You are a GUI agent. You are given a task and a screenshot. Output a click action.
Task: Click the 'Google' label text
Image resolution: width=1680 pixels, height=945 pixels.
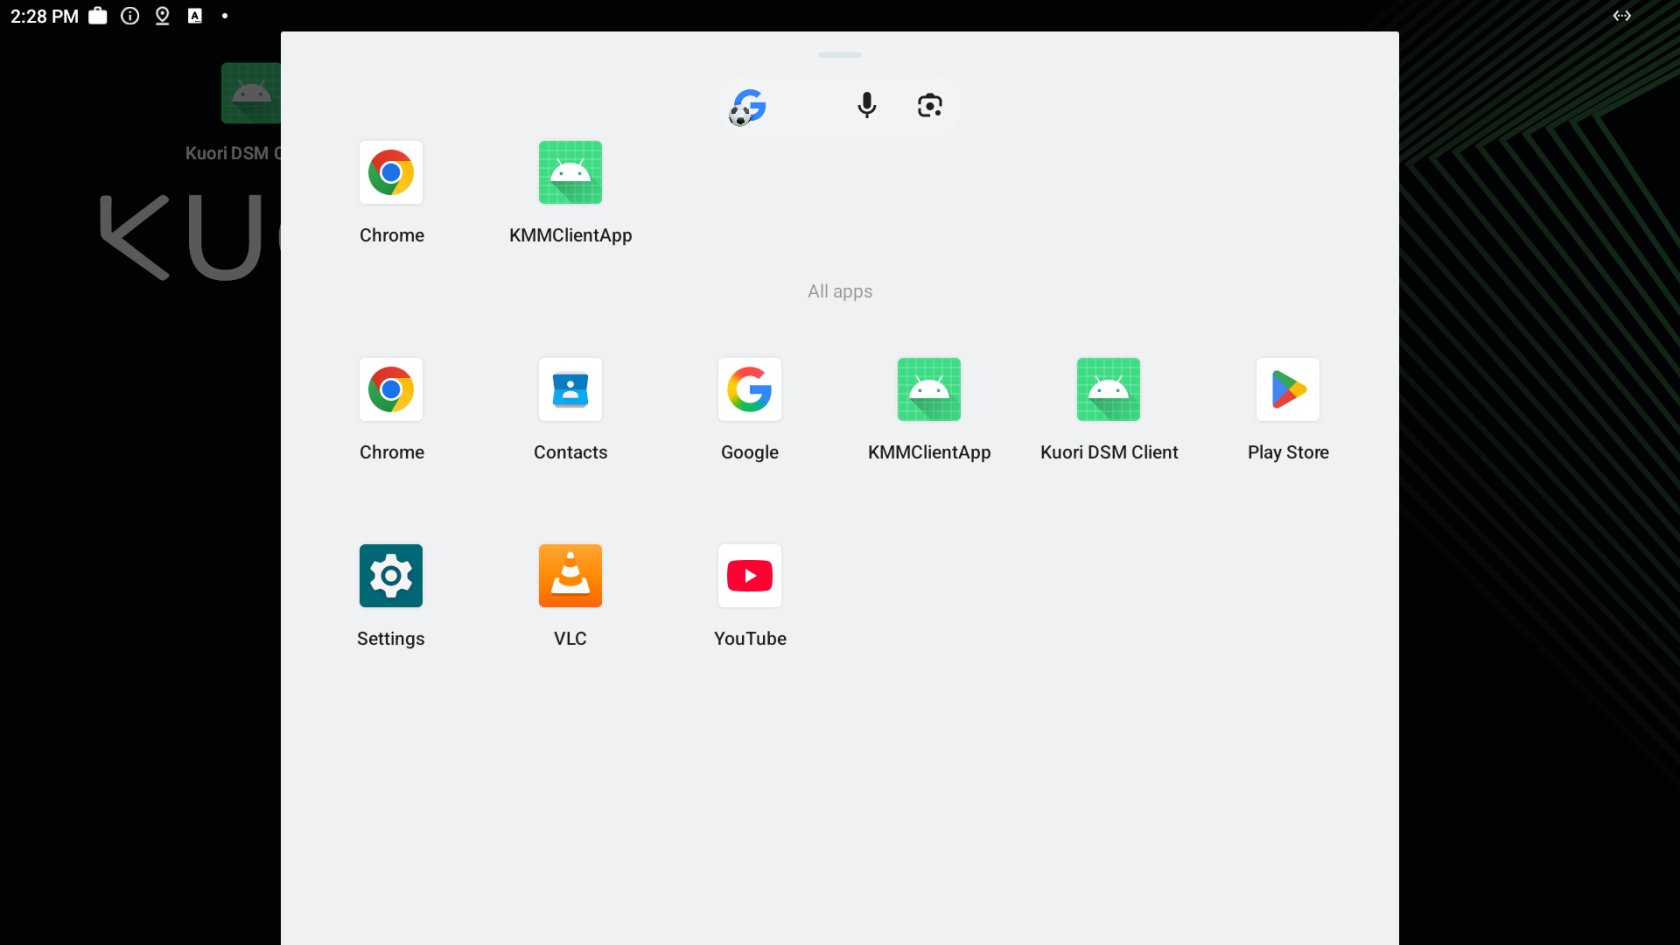coord(750,453)
